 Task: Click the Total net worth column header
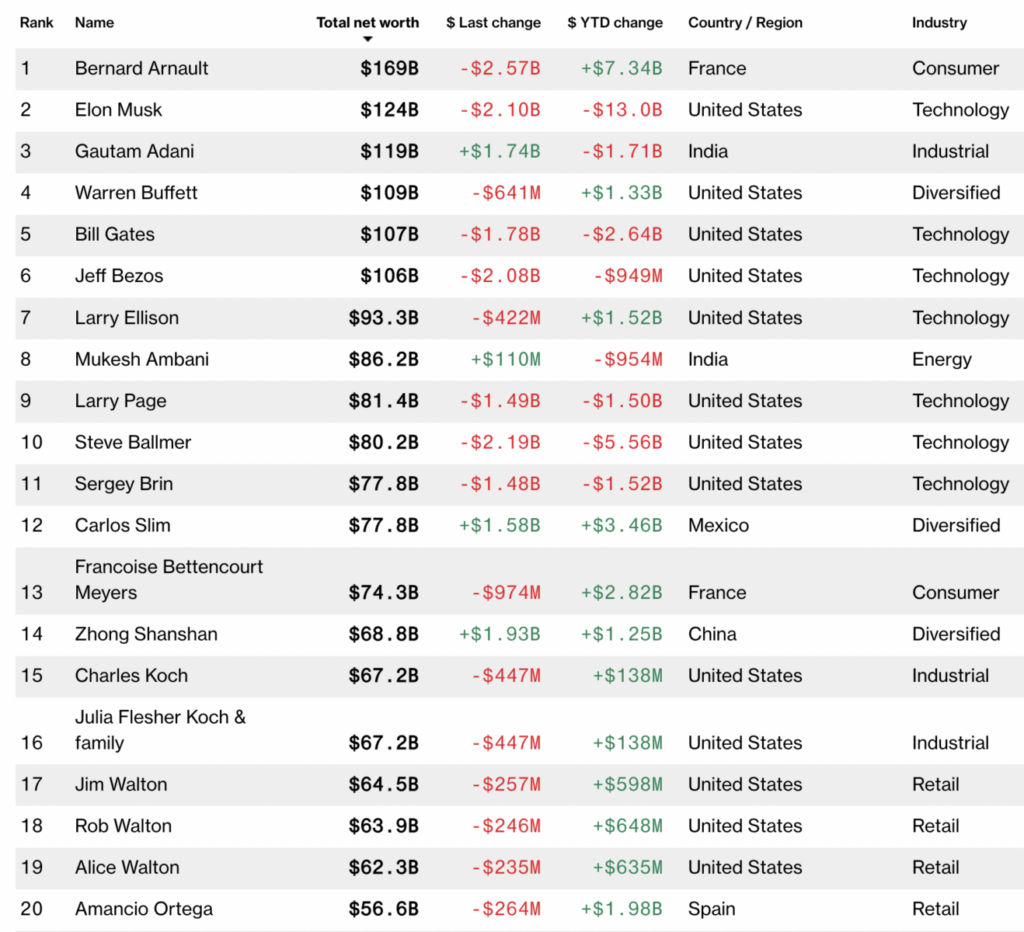(367, 22)
